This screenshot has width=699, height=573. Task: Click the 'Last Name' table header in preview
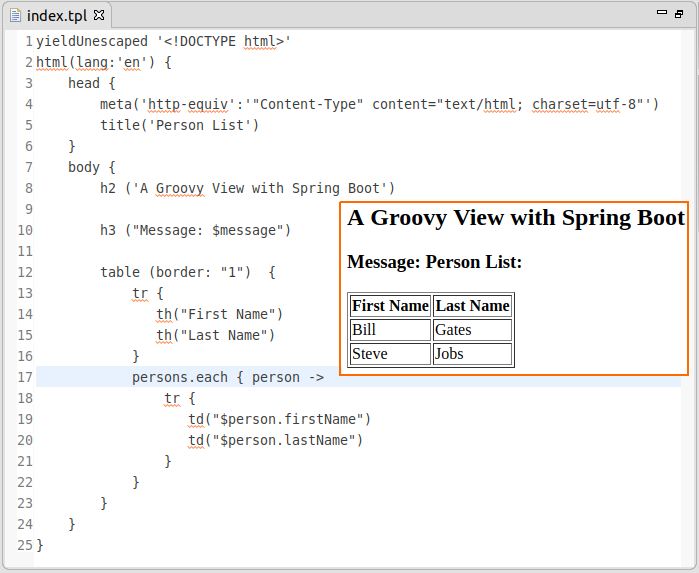472,306
